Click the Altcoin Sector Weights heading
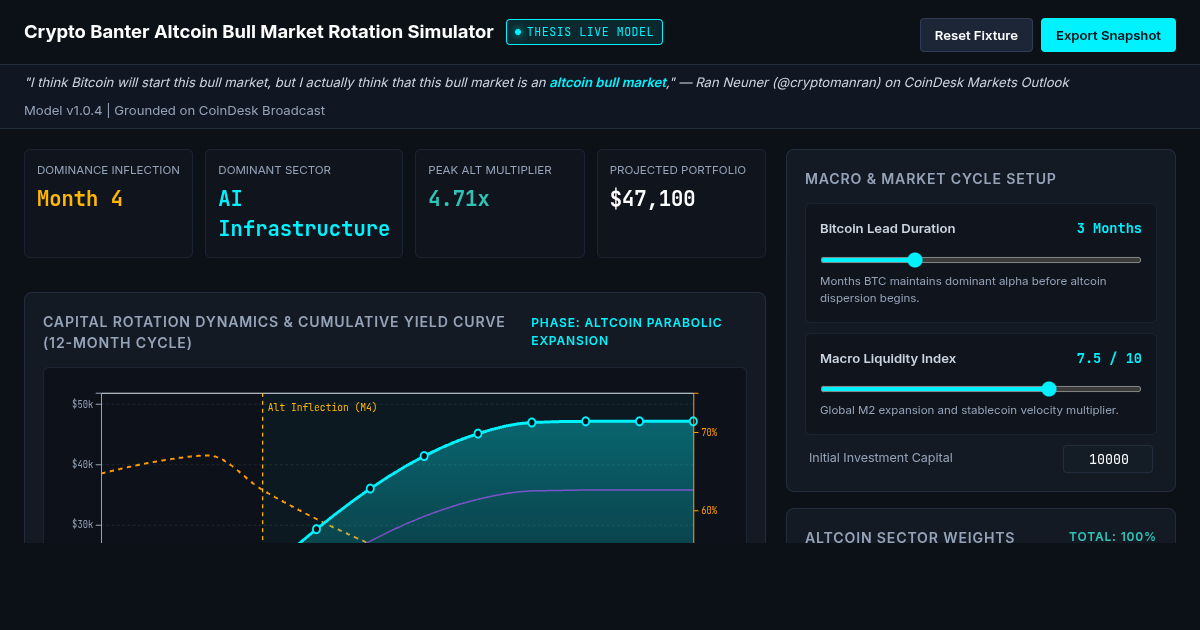 pos(910,537)
